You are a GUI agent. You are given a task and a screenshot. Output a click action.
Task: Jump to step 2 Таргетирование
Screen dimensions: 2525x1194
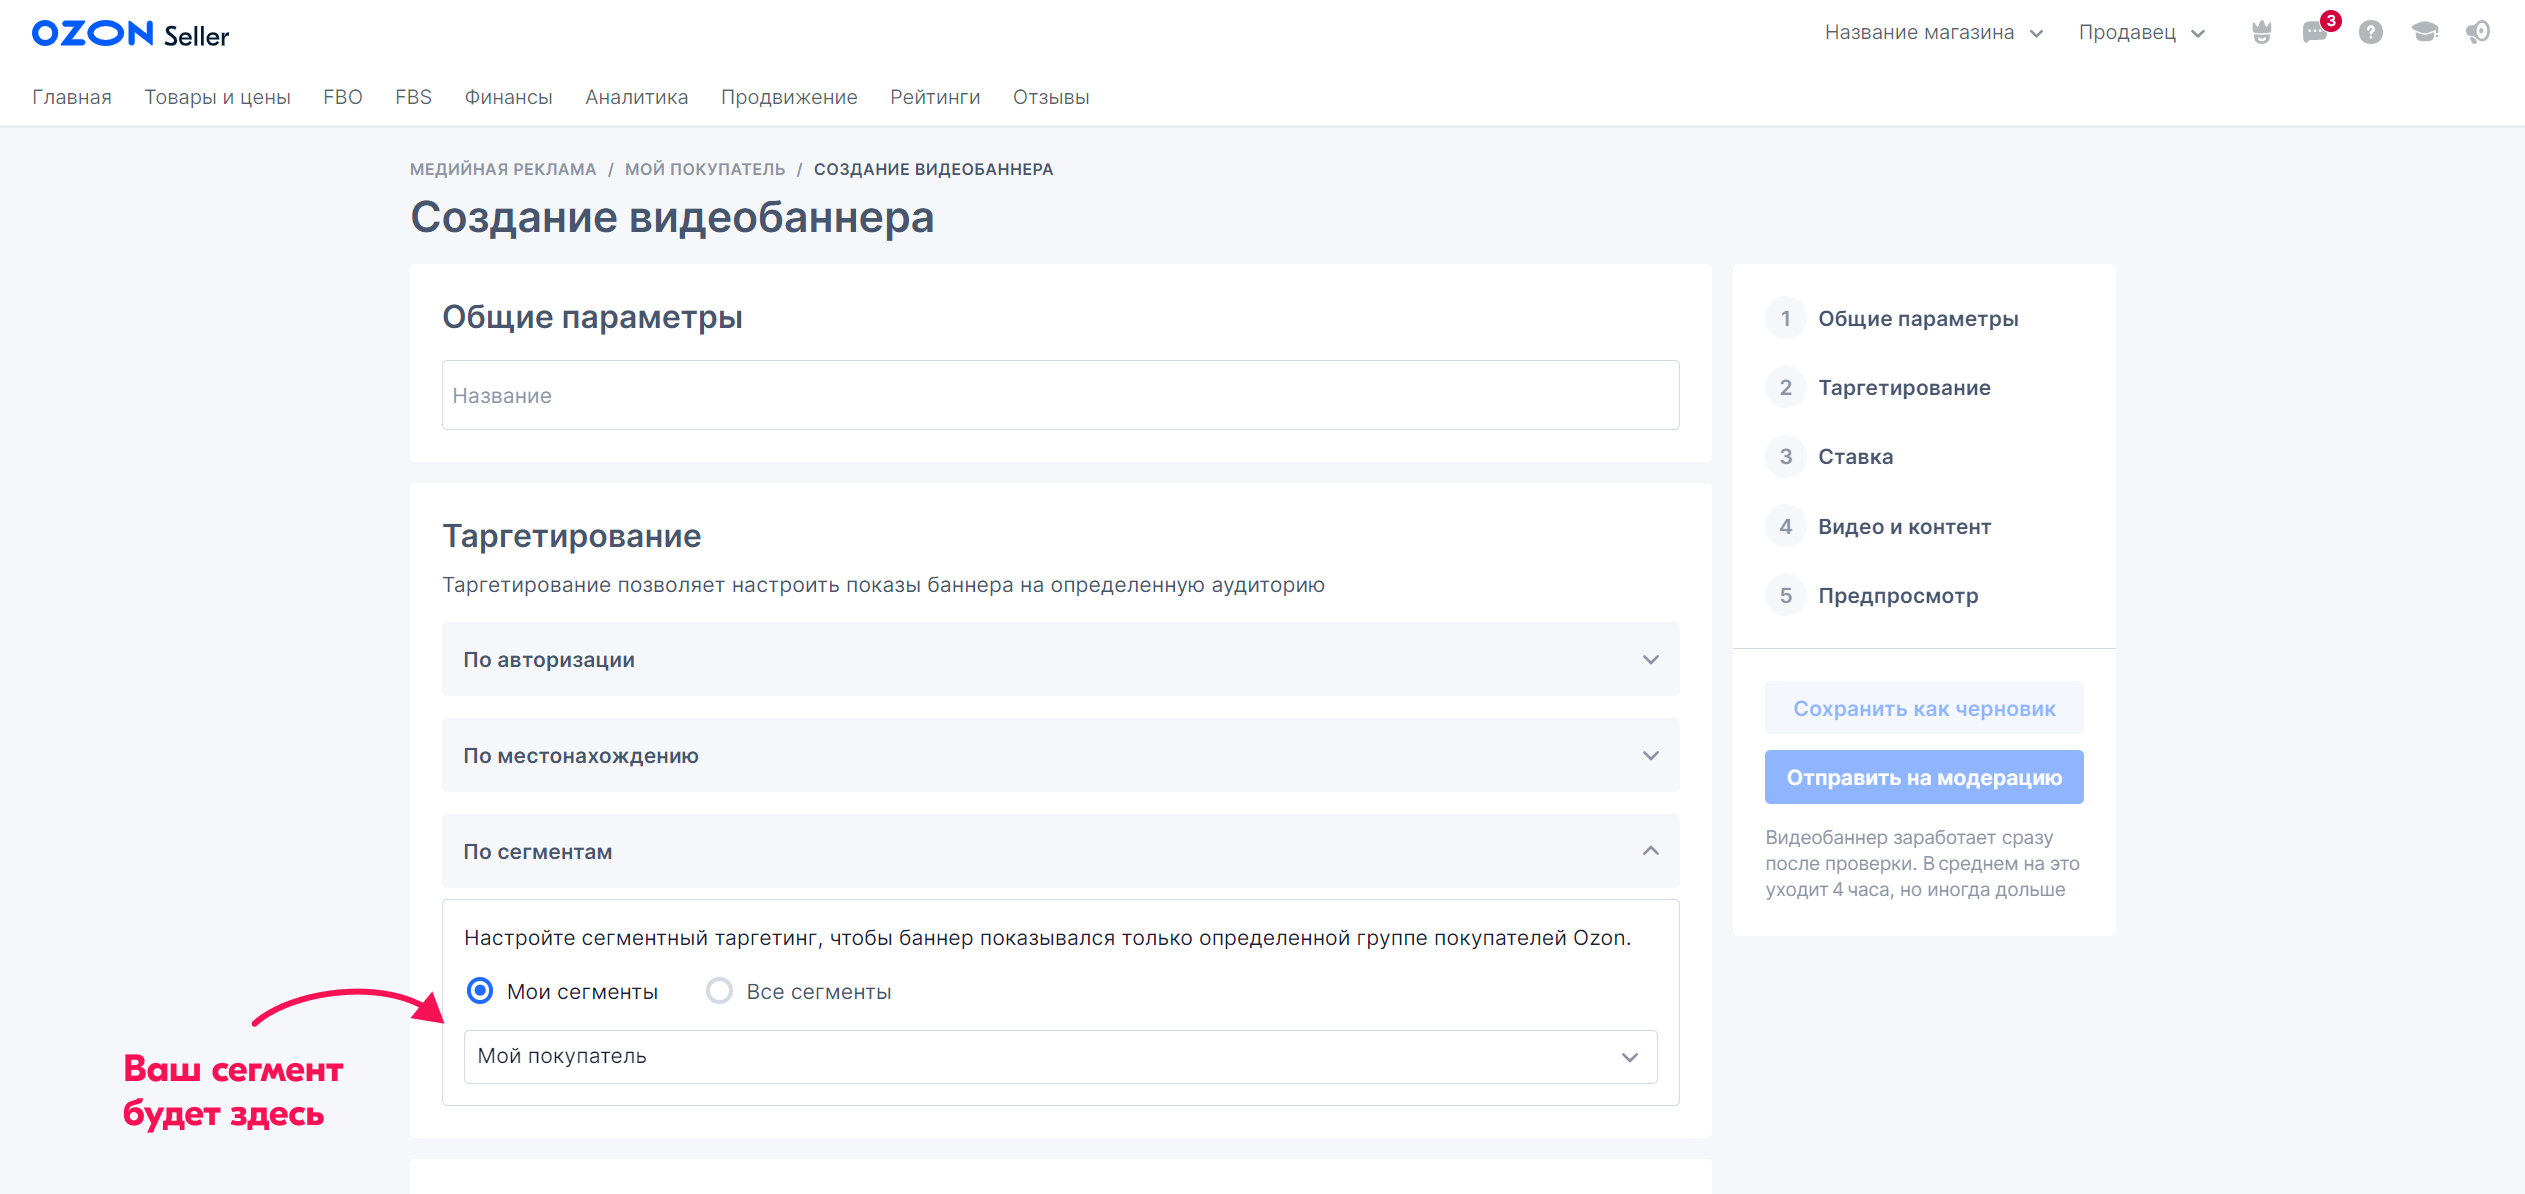[1878, 387]
